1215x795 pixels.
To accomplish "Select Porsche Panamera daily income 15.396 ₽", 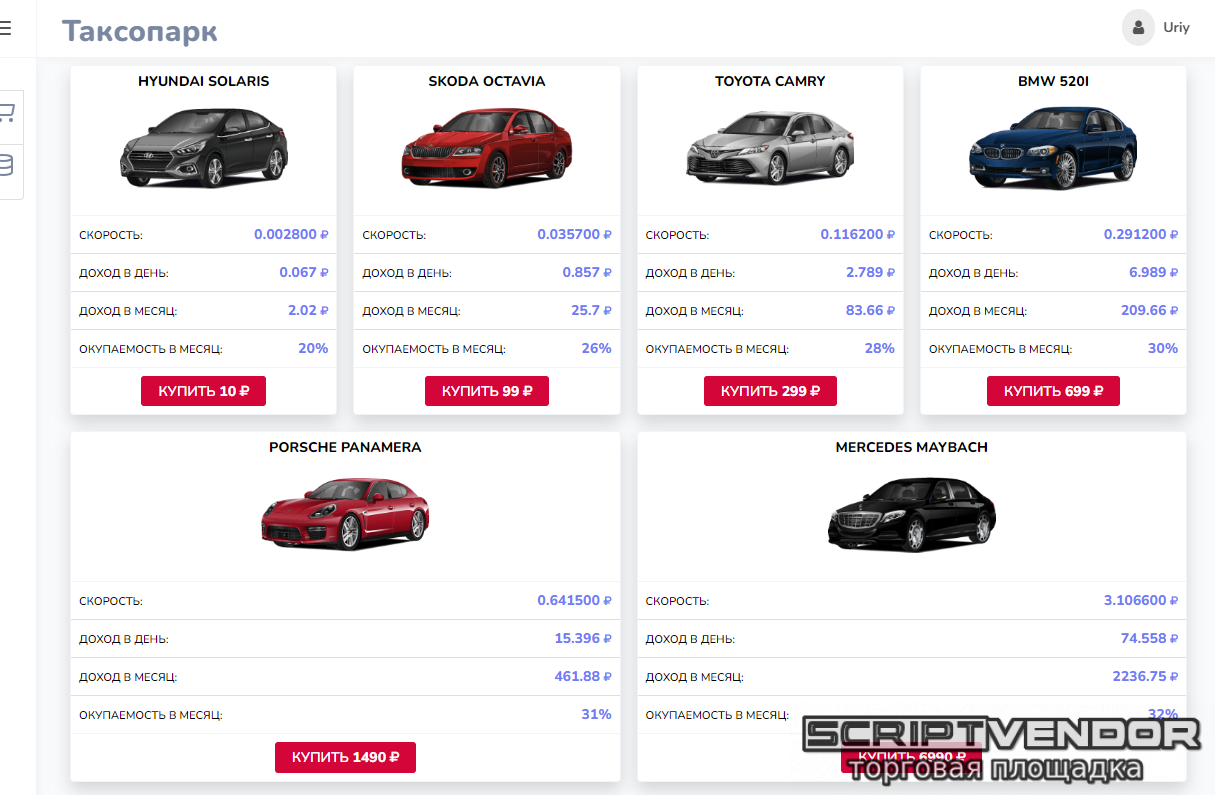I will [x=583, y=638].
